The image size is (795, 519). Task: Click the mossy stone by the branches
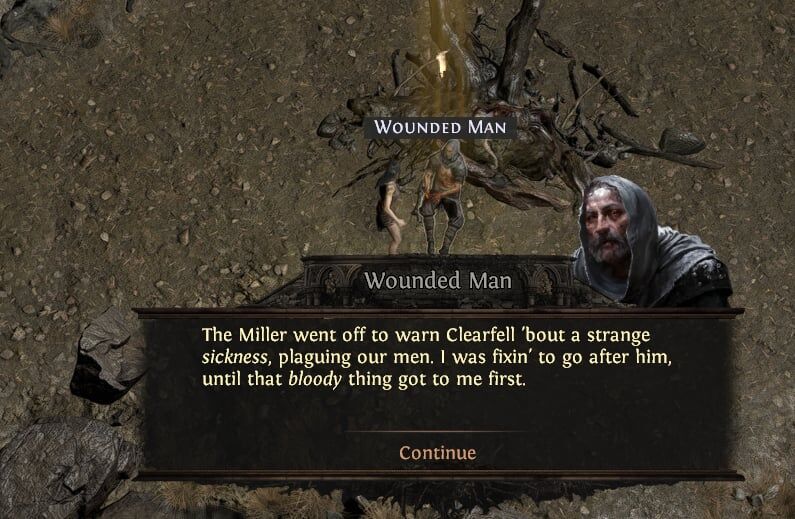pyautogui.click(x=682, y=141)
